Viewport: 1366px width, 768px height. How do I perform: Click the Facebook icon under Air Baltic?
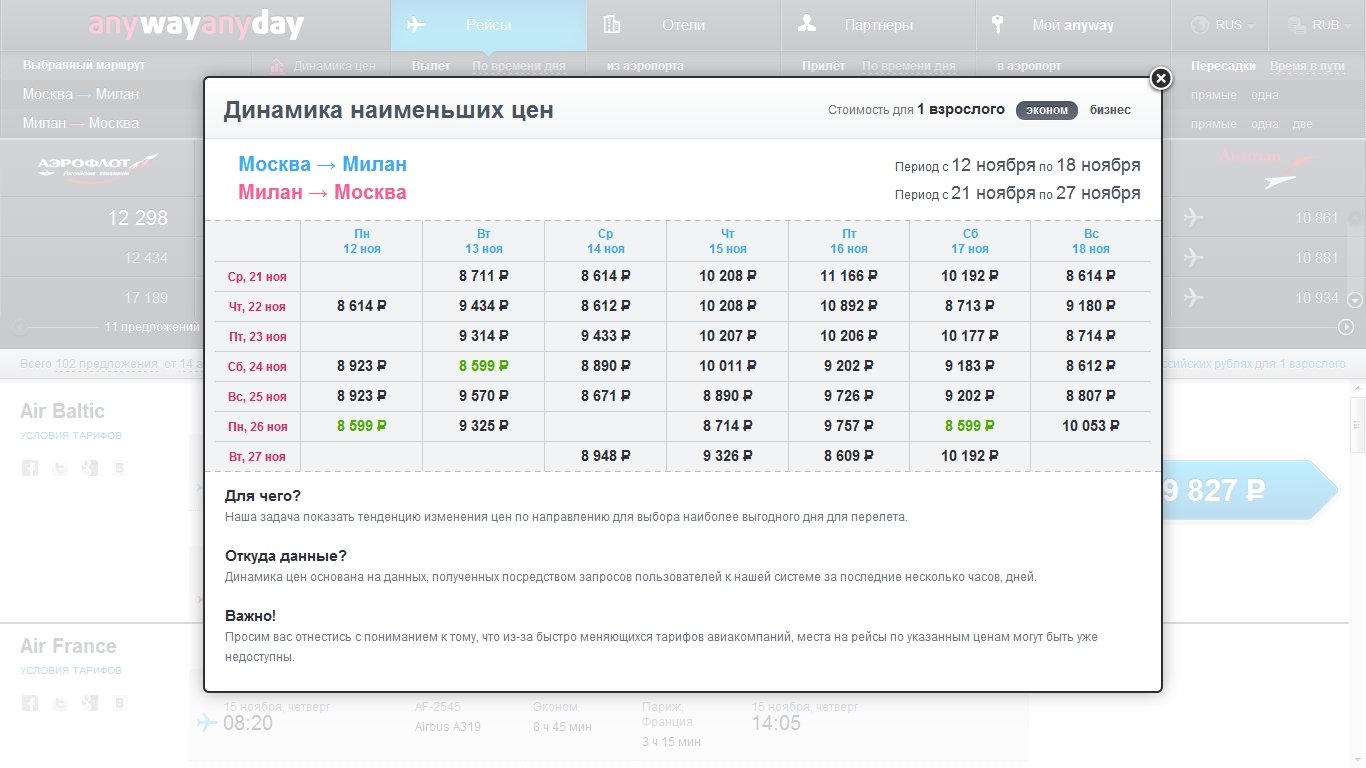(x=30, y=468)
